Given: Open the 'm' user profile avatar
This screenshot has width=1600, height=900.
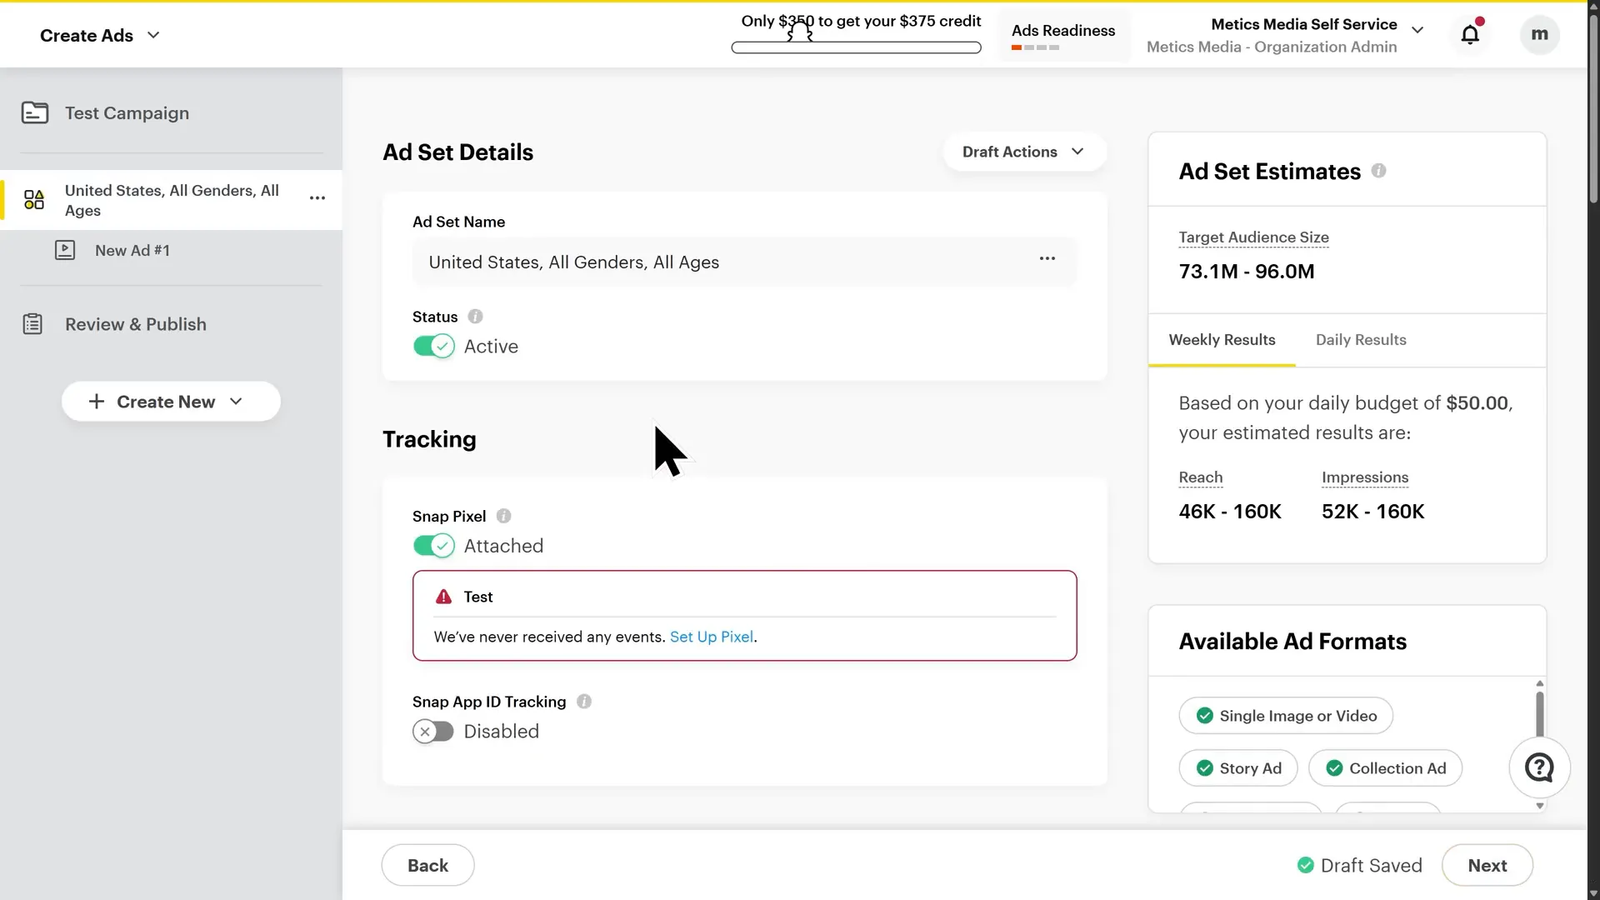Looking at the screenshot, I should pyautogui.click(x=1539, y=34).
